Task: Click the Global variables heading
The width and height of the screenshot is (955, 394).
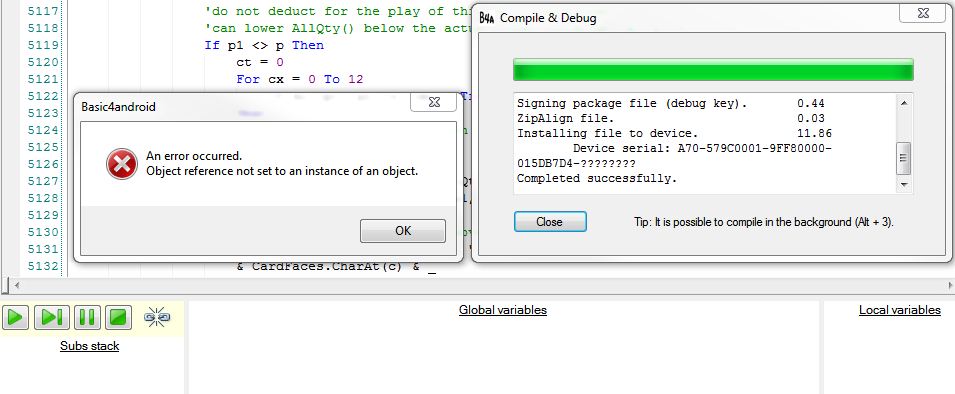Action: click(x=503, y=310)
